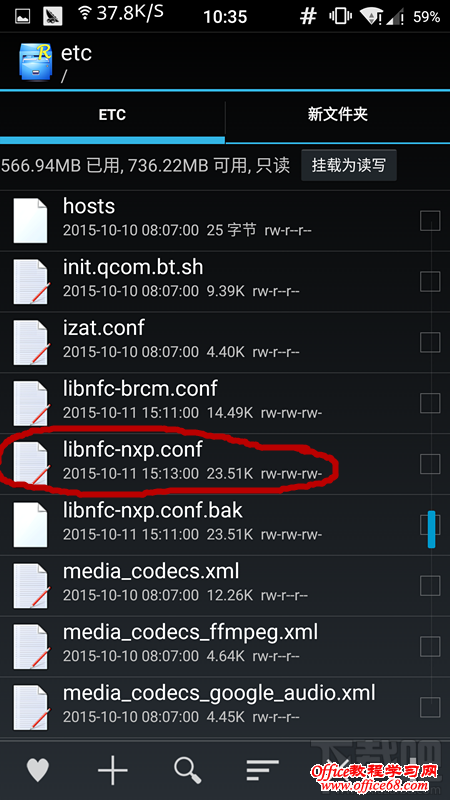Check the box for hosts file
Viewport: 450px width, 800px height.
(430, 221)
